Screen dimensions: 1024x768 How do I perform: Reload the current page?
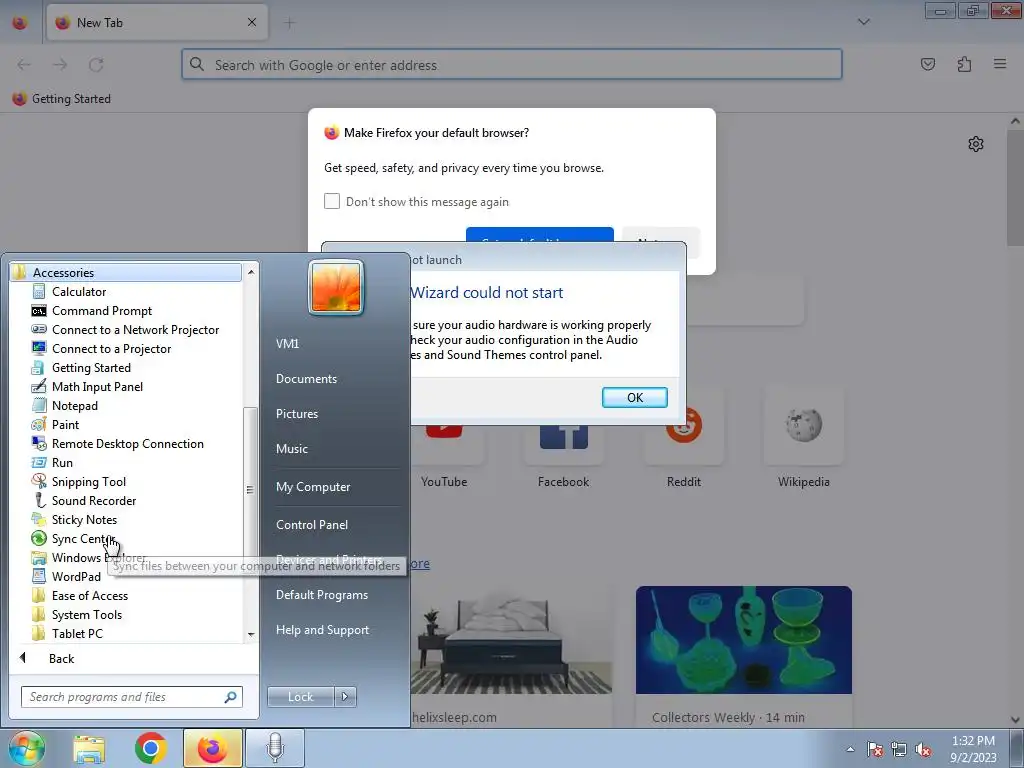click(96, 65)
